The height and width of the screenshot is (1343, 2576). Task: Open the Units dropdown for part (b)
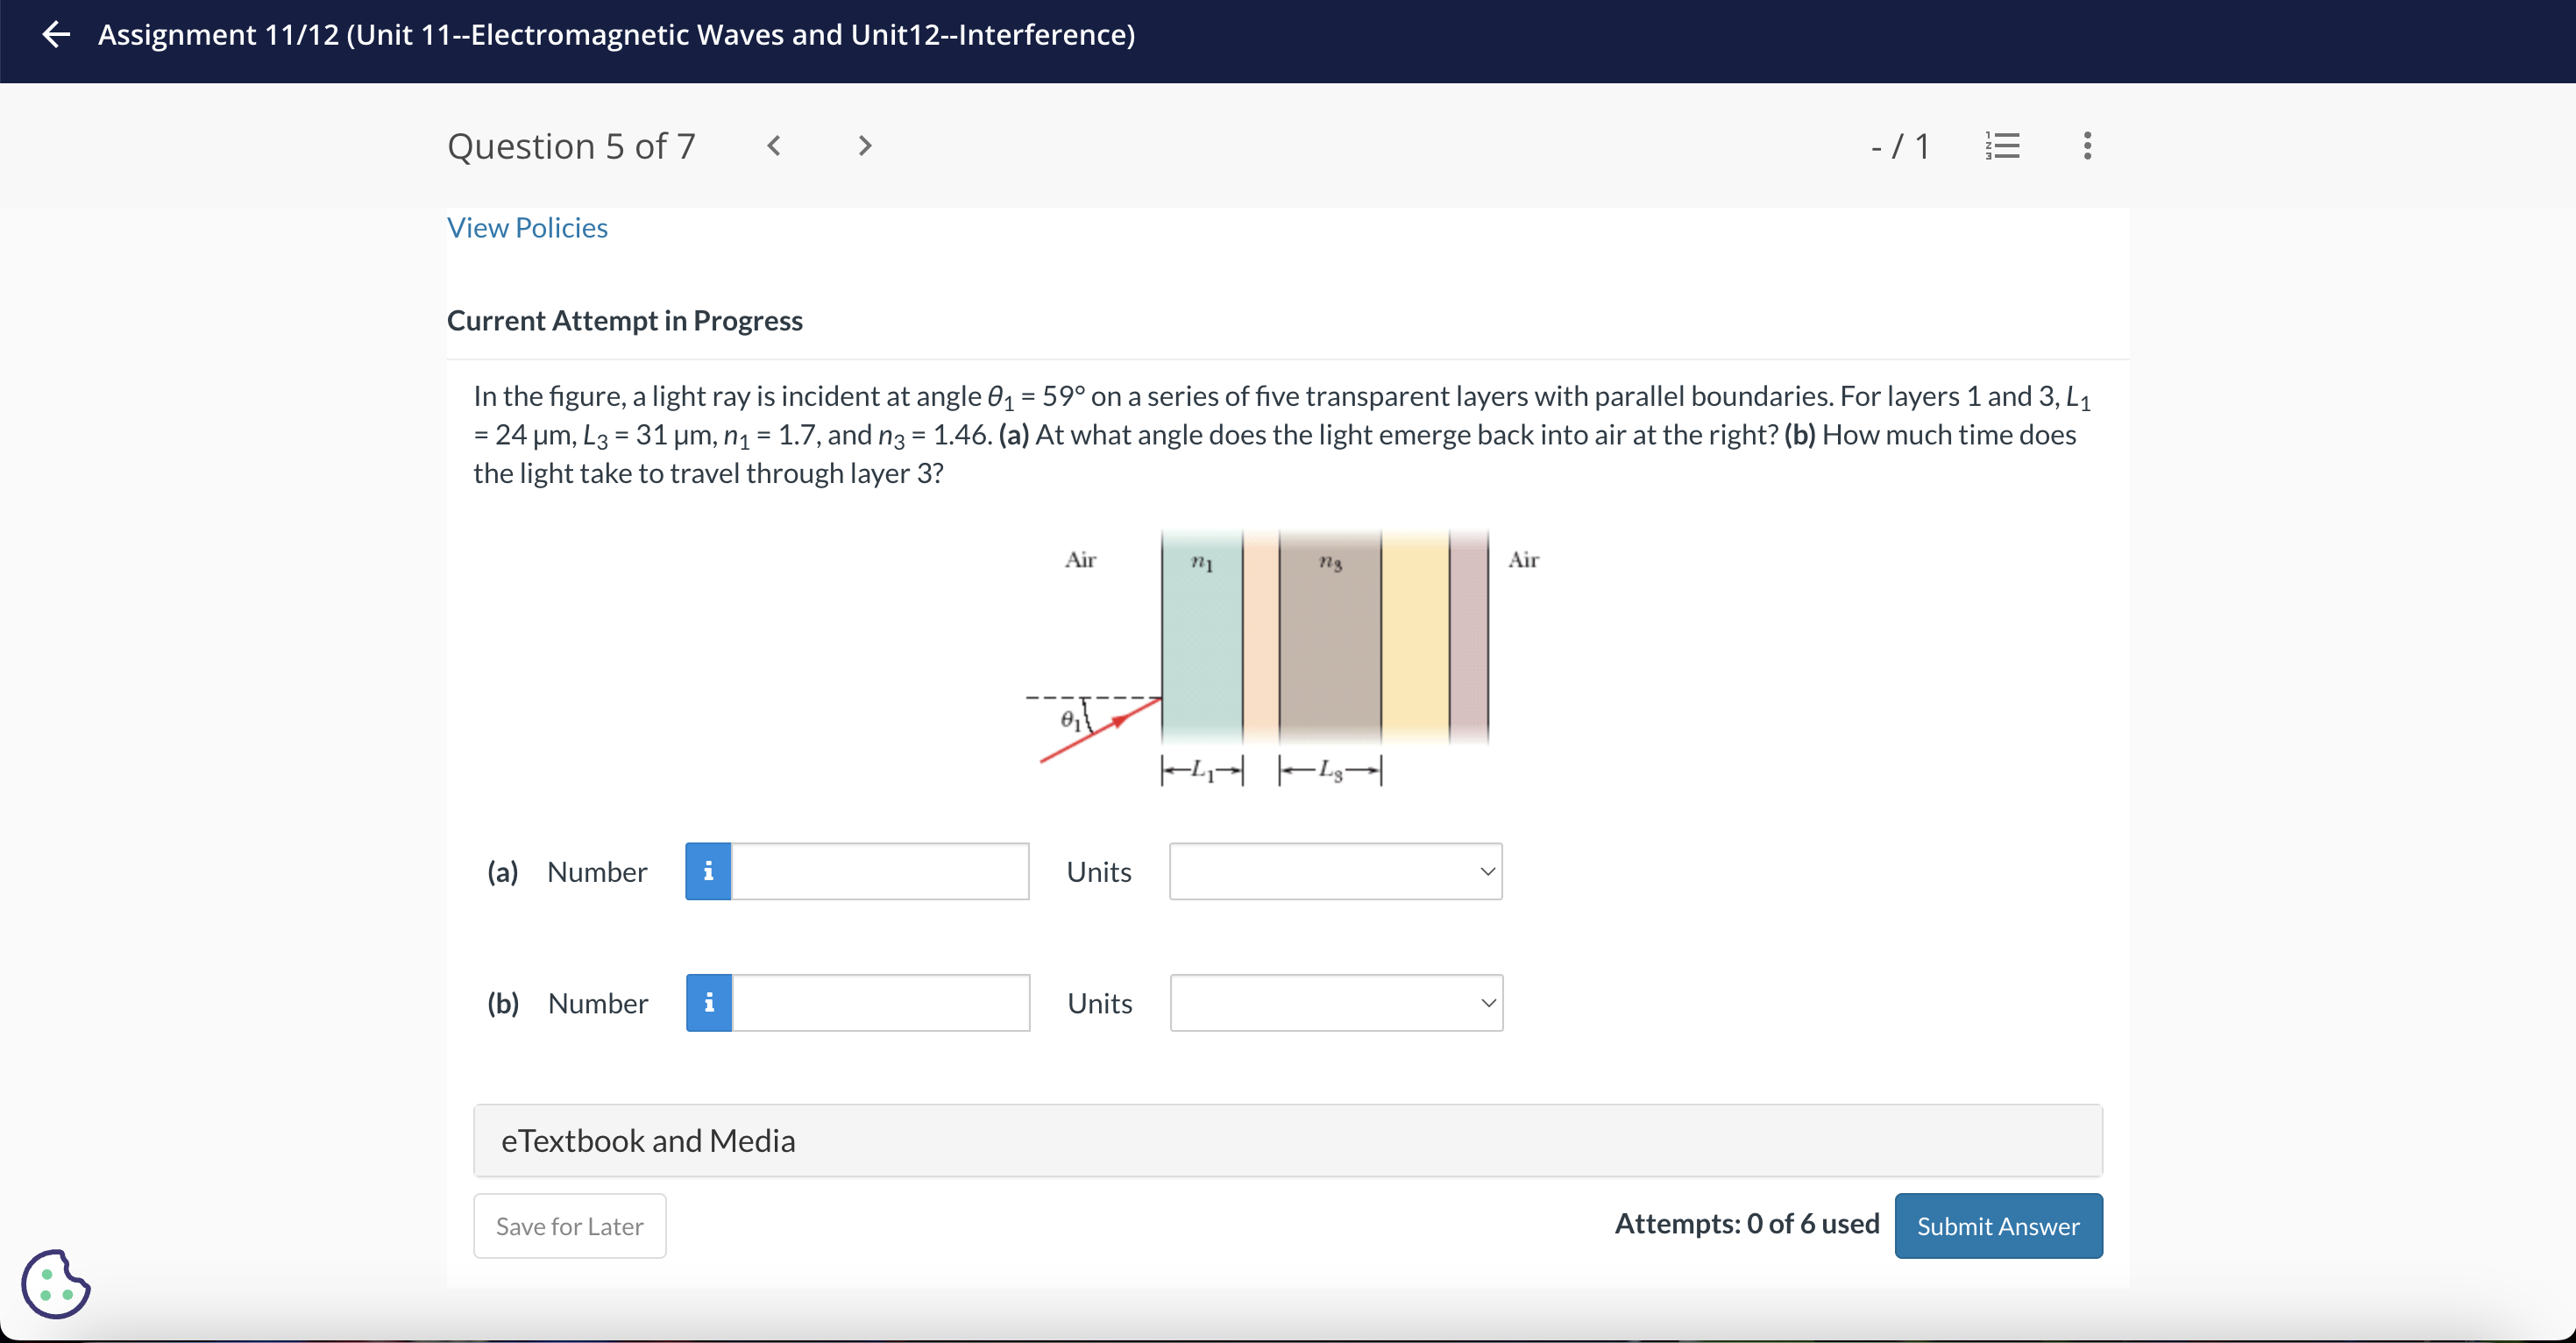[1337, 1003]
